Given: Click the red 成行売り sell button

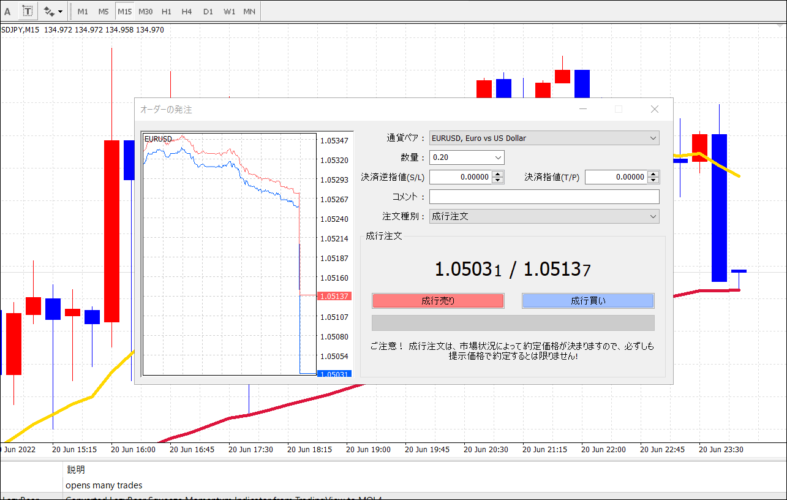Looking at the screenshot, I should coord(438,301).
